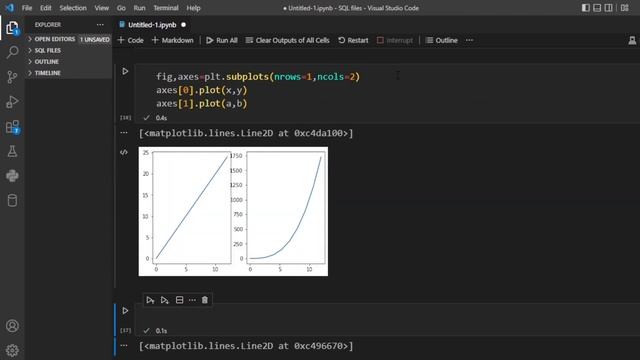The height and width of the screenshot is (360, 640).
Task: Clear Outputs of All Cells
Action: tap(287, 40)
